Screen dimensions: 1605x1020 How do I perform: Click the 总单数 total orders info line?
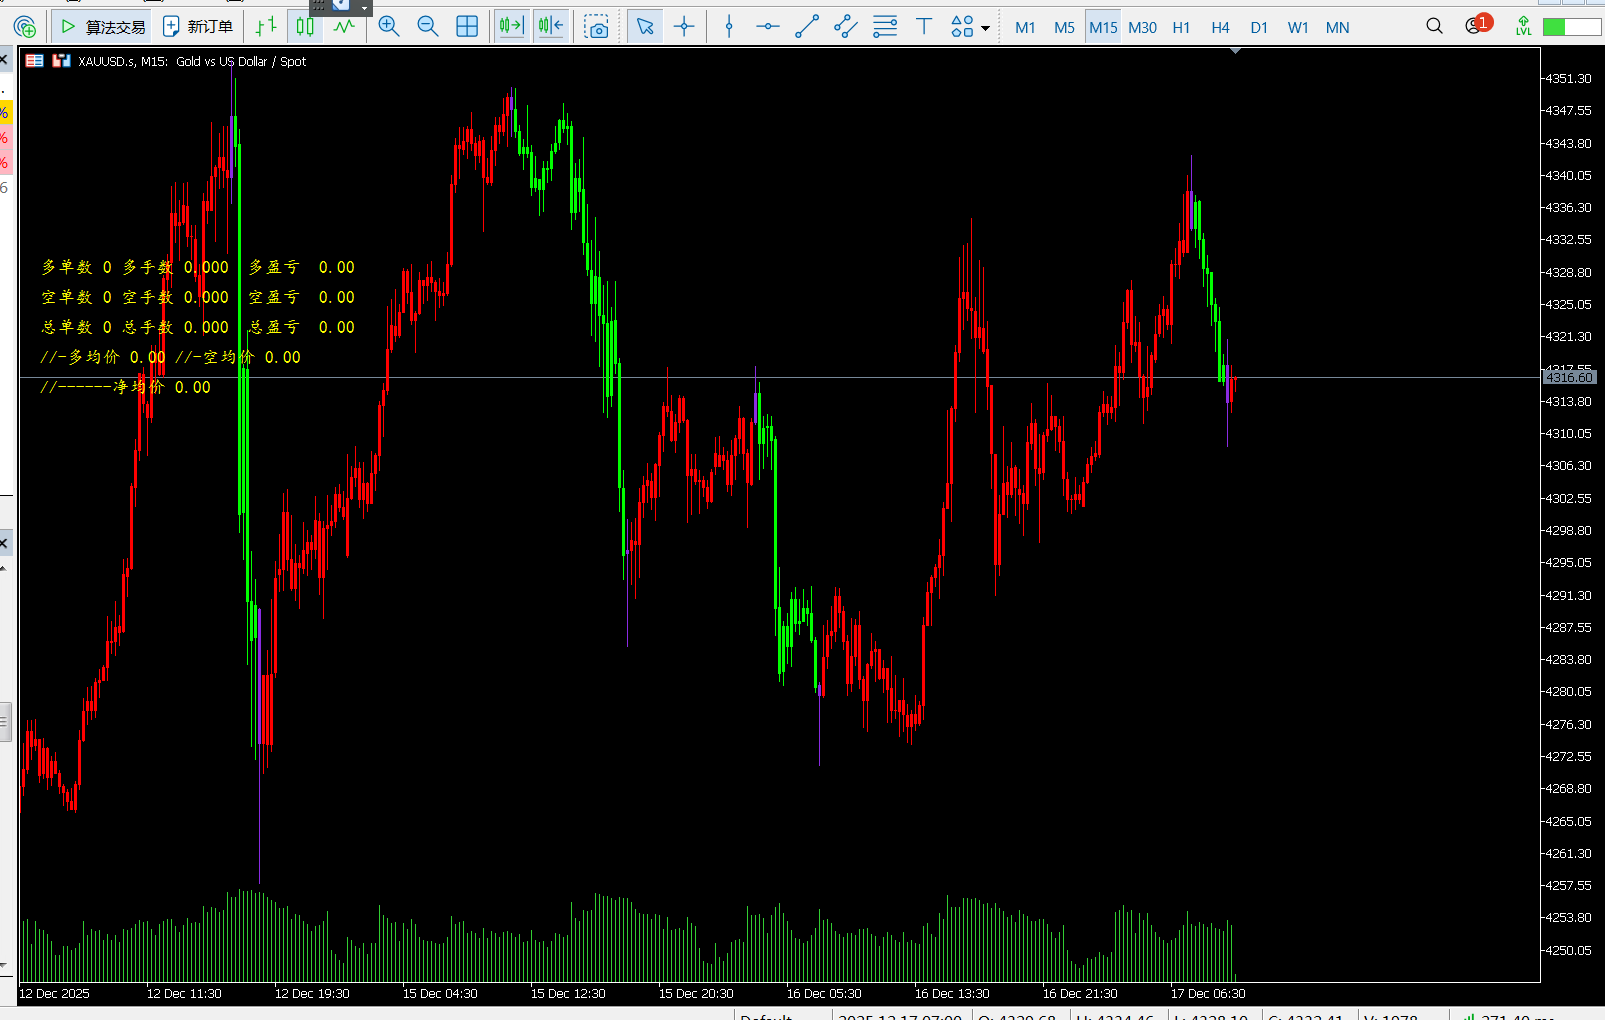[198, 327]
